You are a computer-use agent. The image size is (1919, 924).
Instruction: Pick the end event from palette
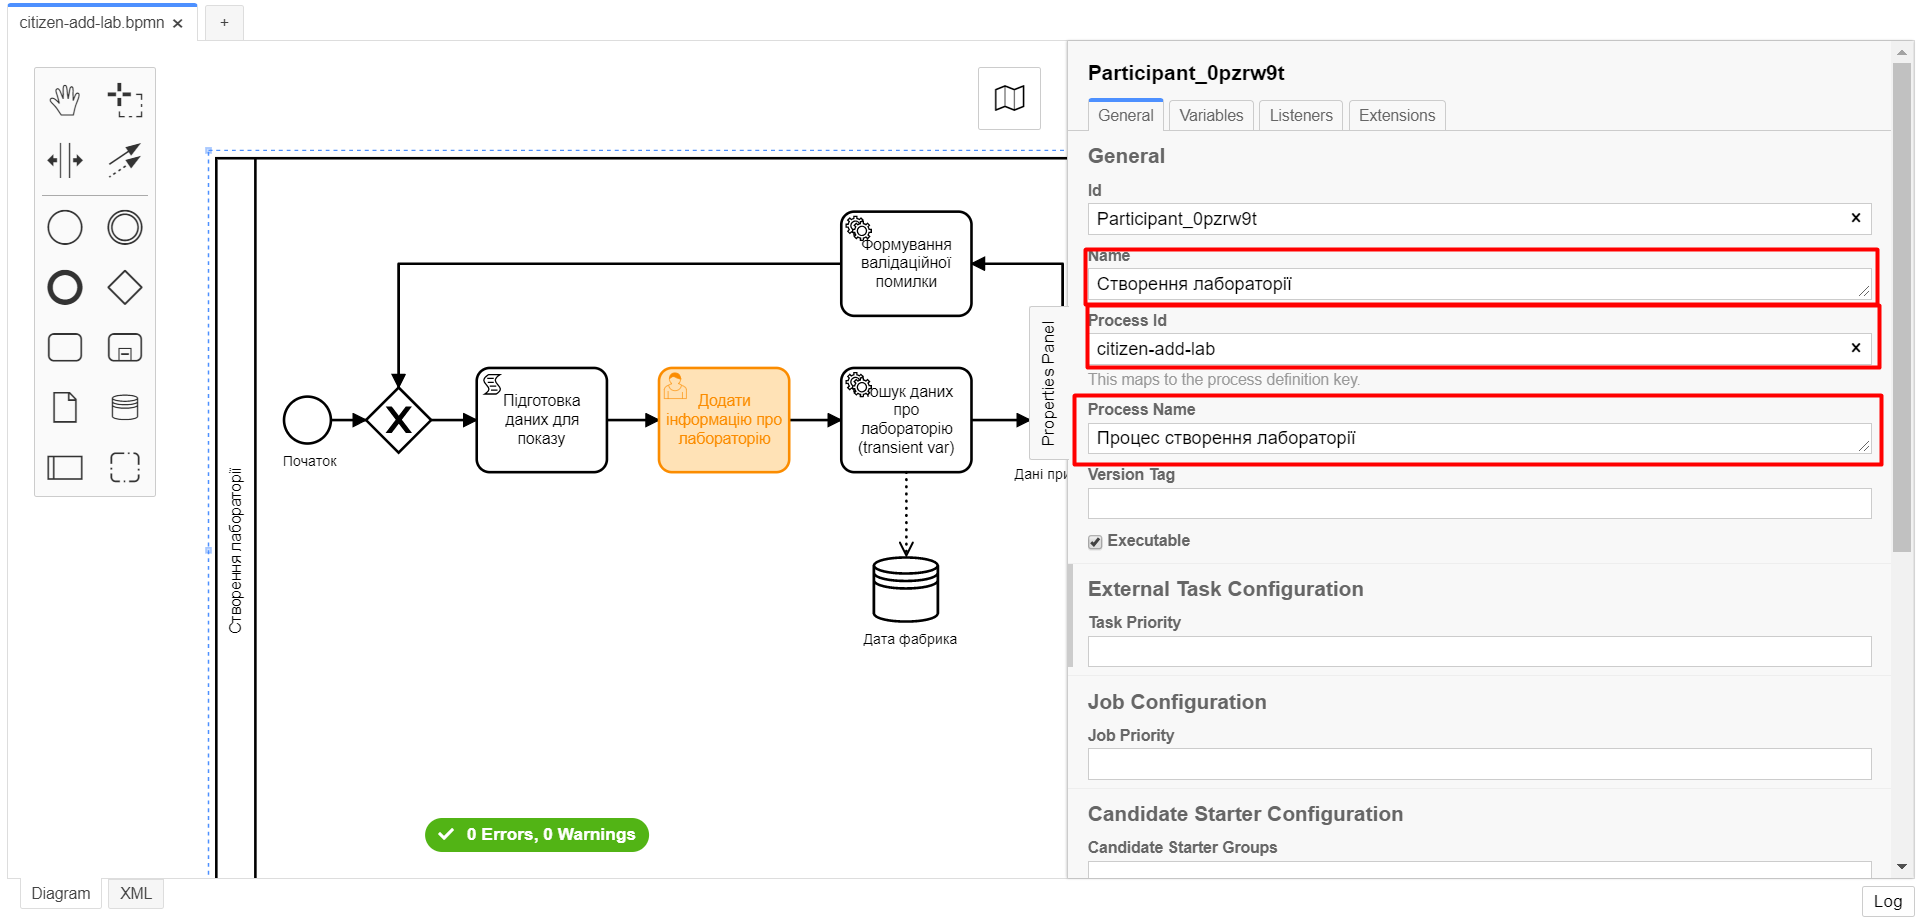coord(65,288)
